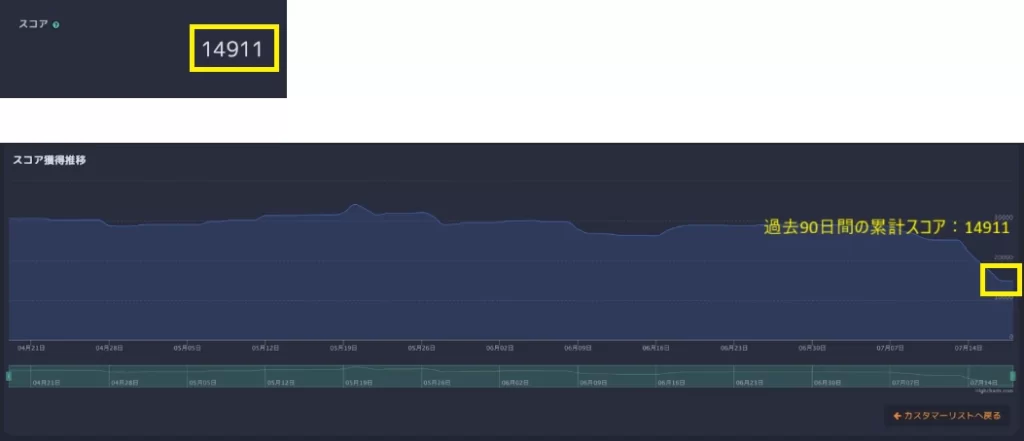The image size is (1024, 441).
Task: Click the navigator's right range handle
Action: tap(1012, 375)
